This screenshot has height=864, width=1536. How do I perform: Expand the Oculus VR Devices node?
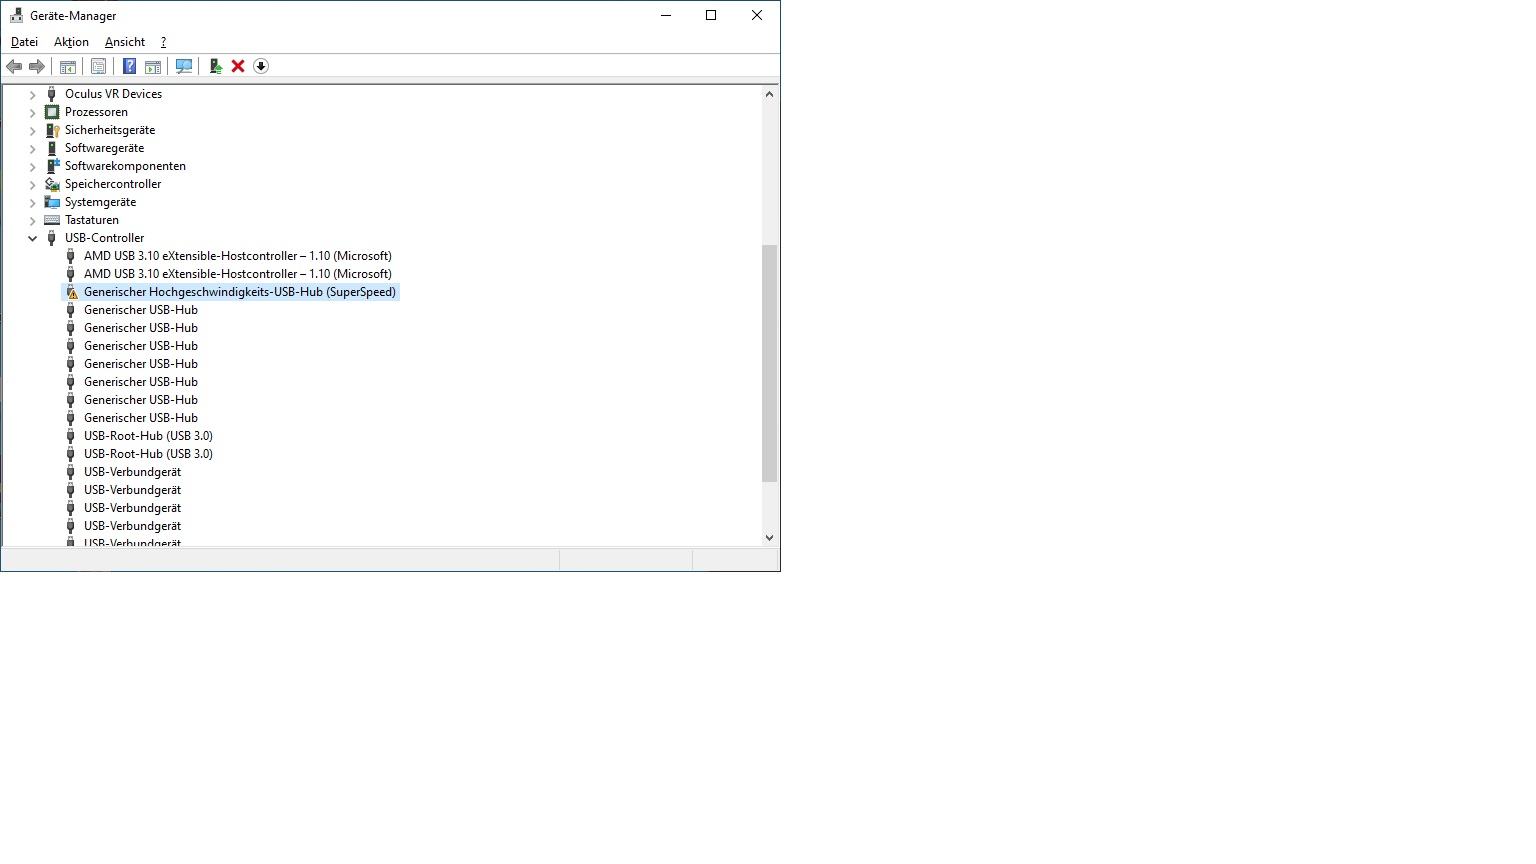32,94
